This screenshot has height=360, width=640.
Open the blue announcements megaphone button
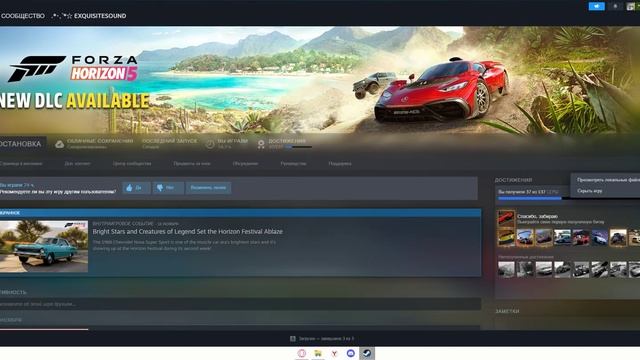(x=596, y=6)
